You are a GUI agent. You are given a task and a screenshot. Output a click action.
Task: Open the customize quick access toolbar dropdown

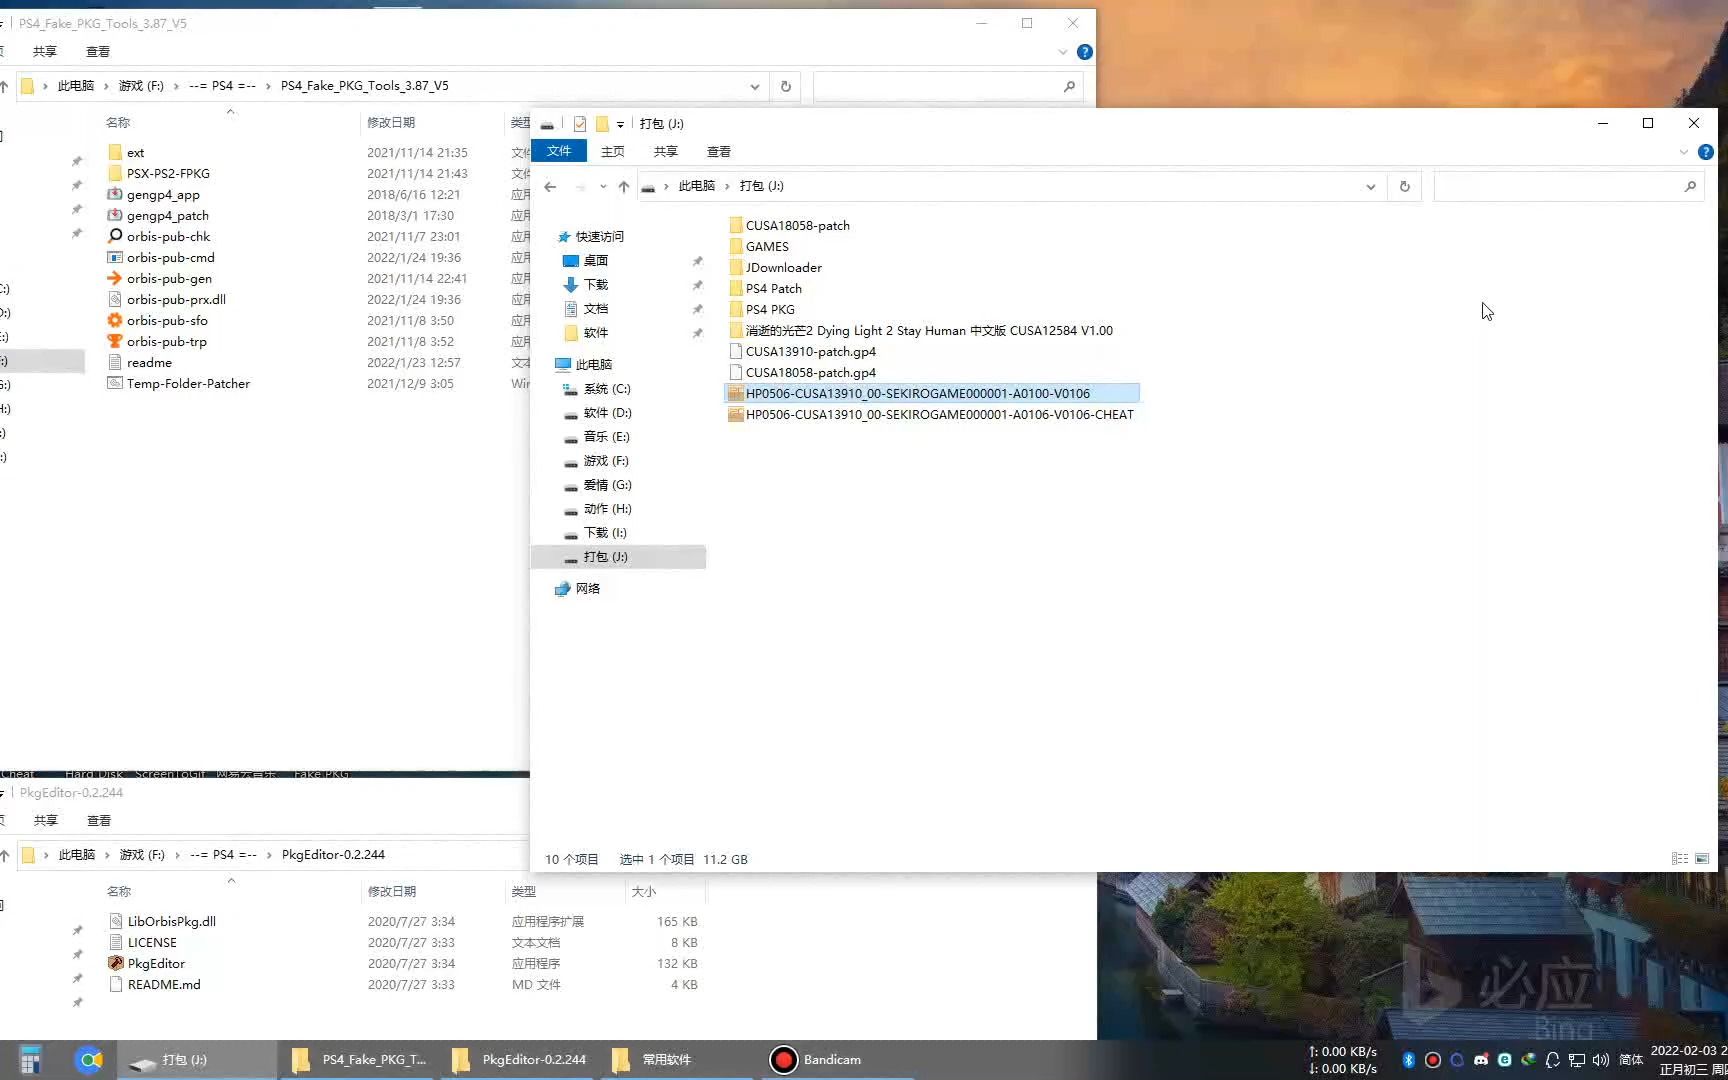coord(620,124)
